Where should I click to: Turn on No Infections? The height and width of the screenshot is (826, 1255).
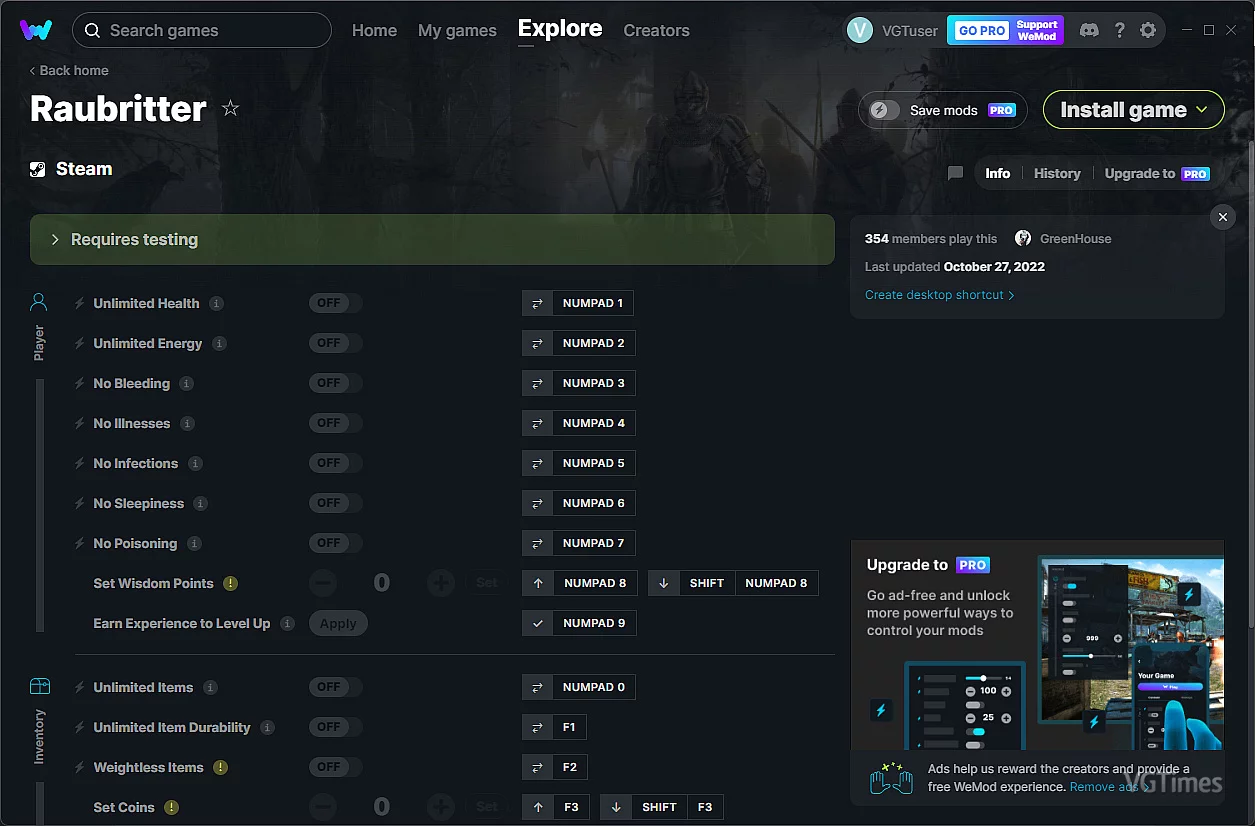point(335,463)
